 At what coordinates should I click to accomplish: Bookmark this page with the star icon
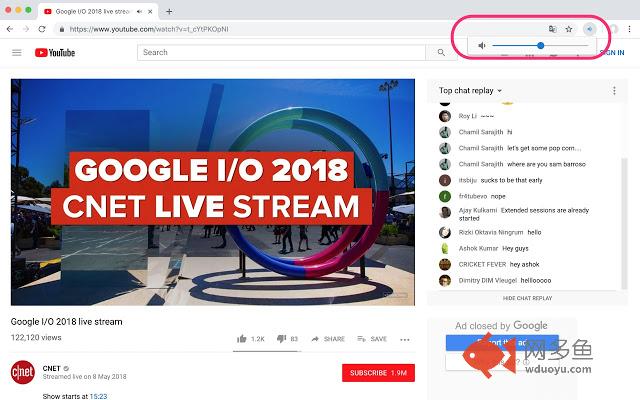click(569, 29)
